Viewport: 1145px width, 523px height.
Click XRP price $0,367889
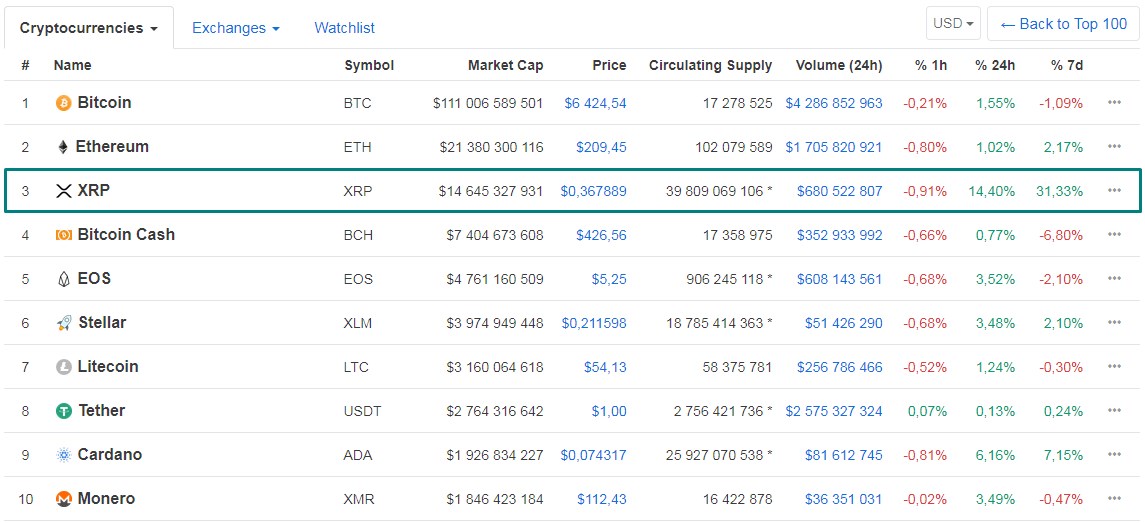pyautogui.click(x=593, y=191)
